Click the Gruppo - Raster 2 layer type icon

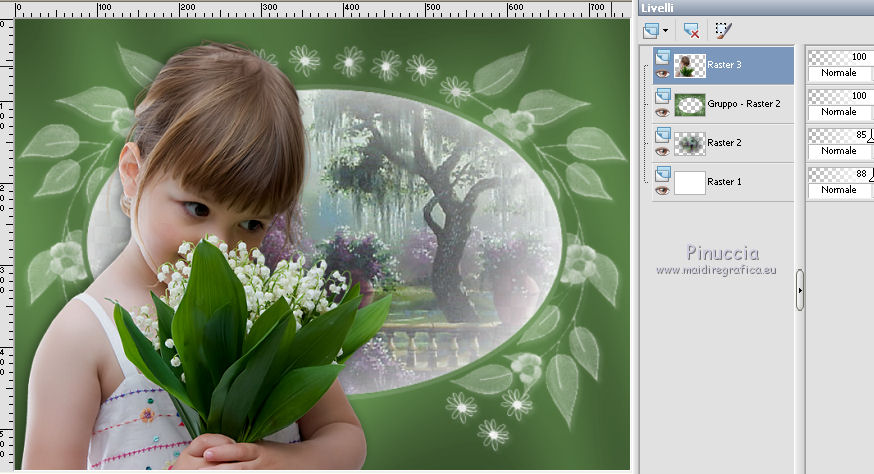tap(663, 96)
